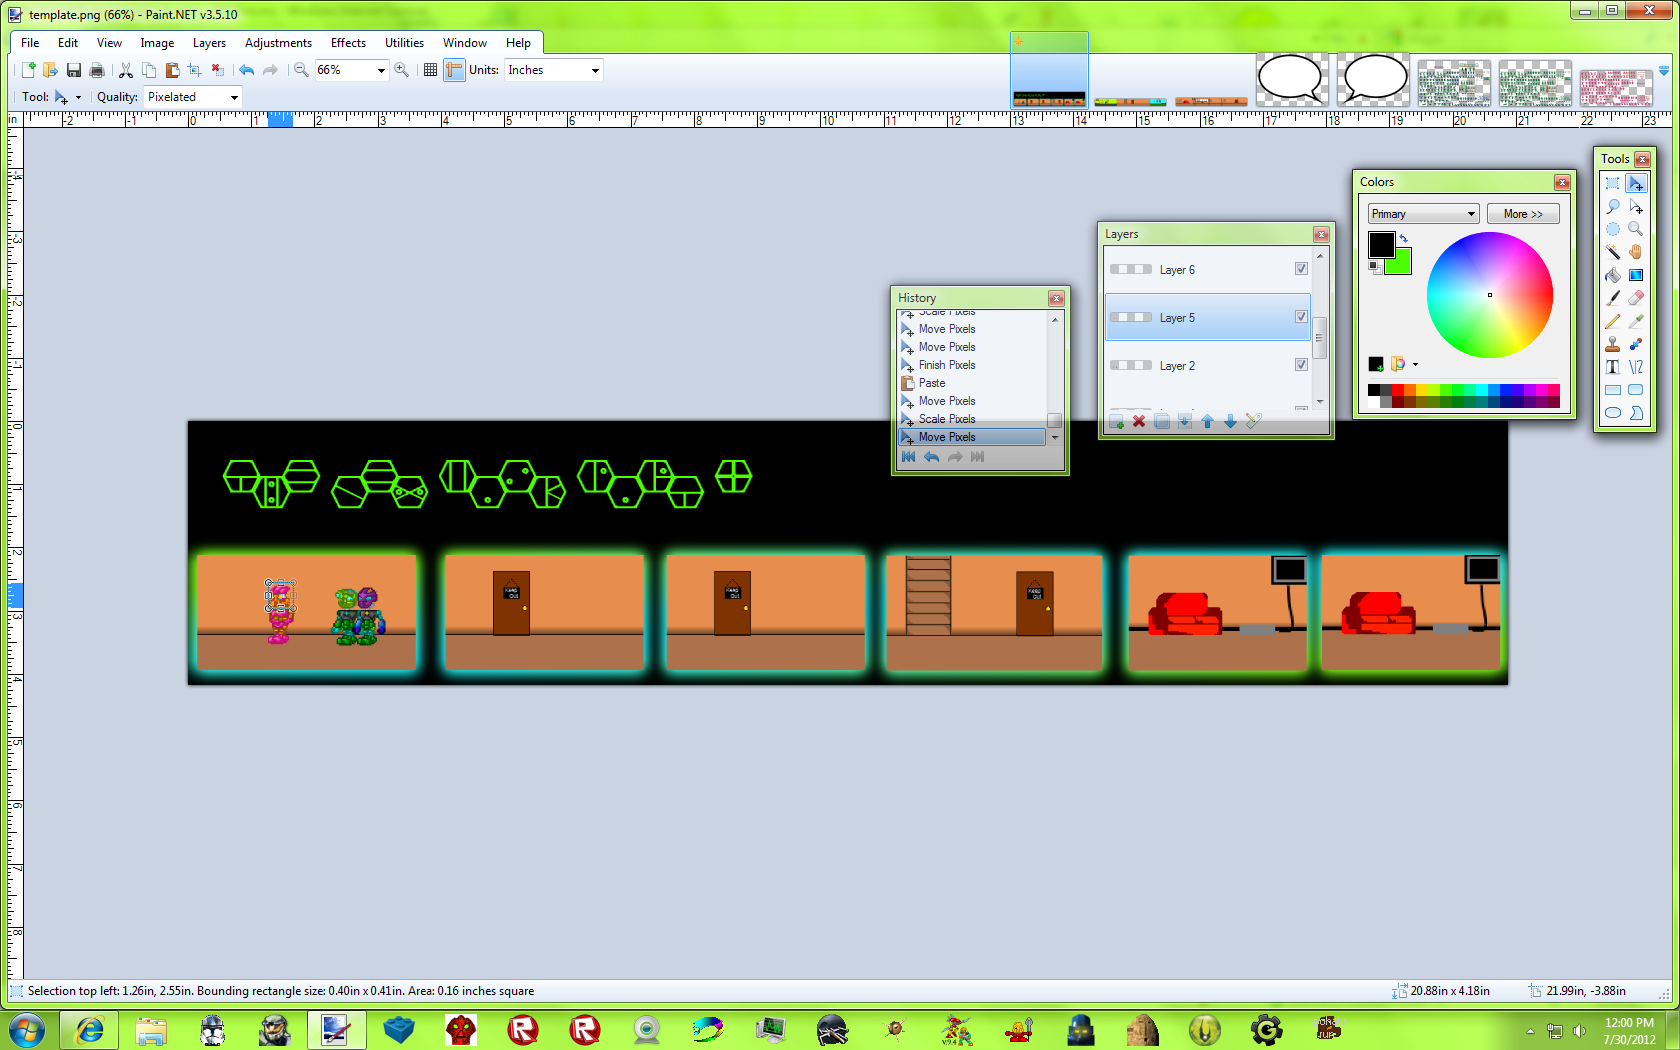Viewport: 1680px width, 1050px height.
Task: Open the Windows Start menu
Action: click(x=27, y=1029)
